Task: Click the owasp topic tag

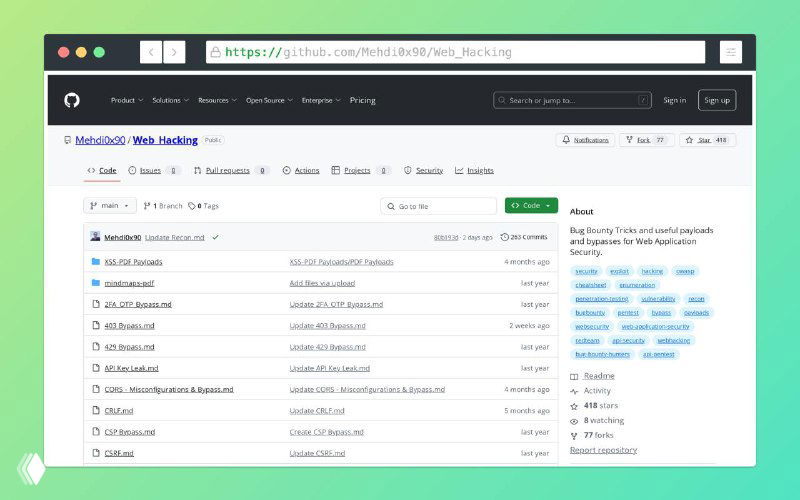Action: coord(685,271)
